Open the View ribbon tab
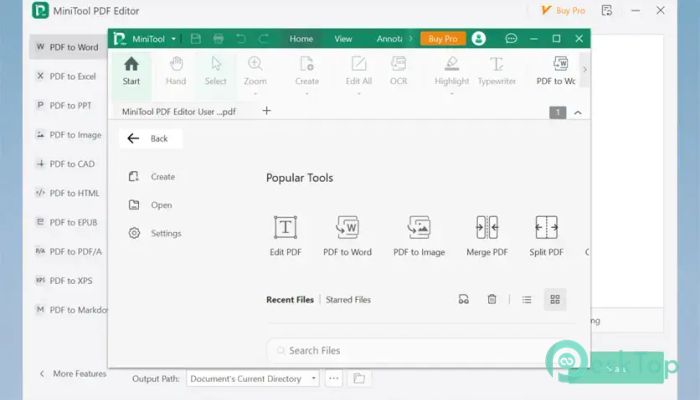 (343, 39)
